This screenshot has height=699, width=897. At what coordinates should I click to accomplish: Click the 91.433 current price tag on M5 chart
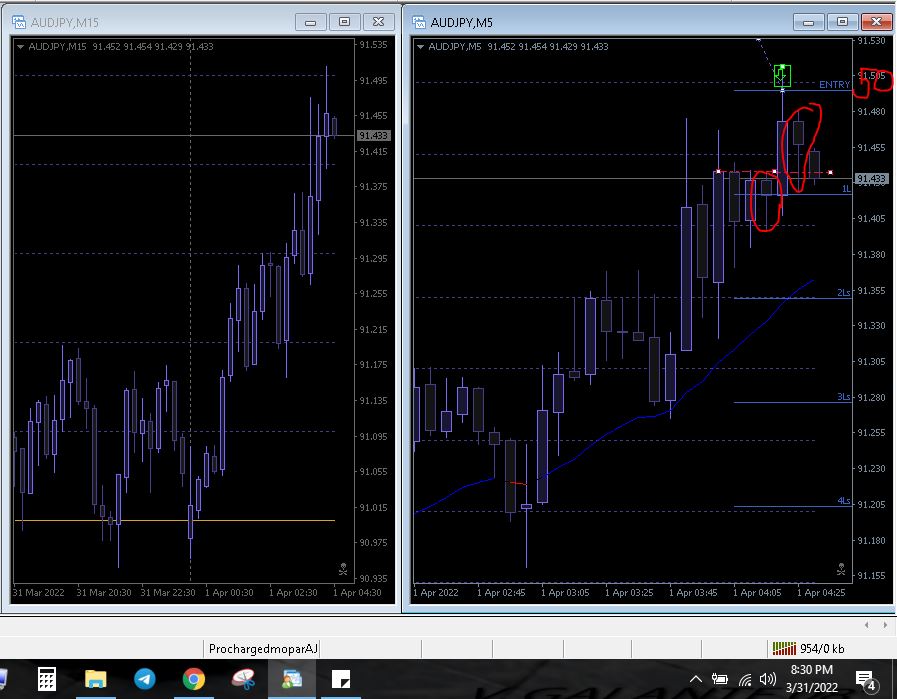[x=871, y=178]
